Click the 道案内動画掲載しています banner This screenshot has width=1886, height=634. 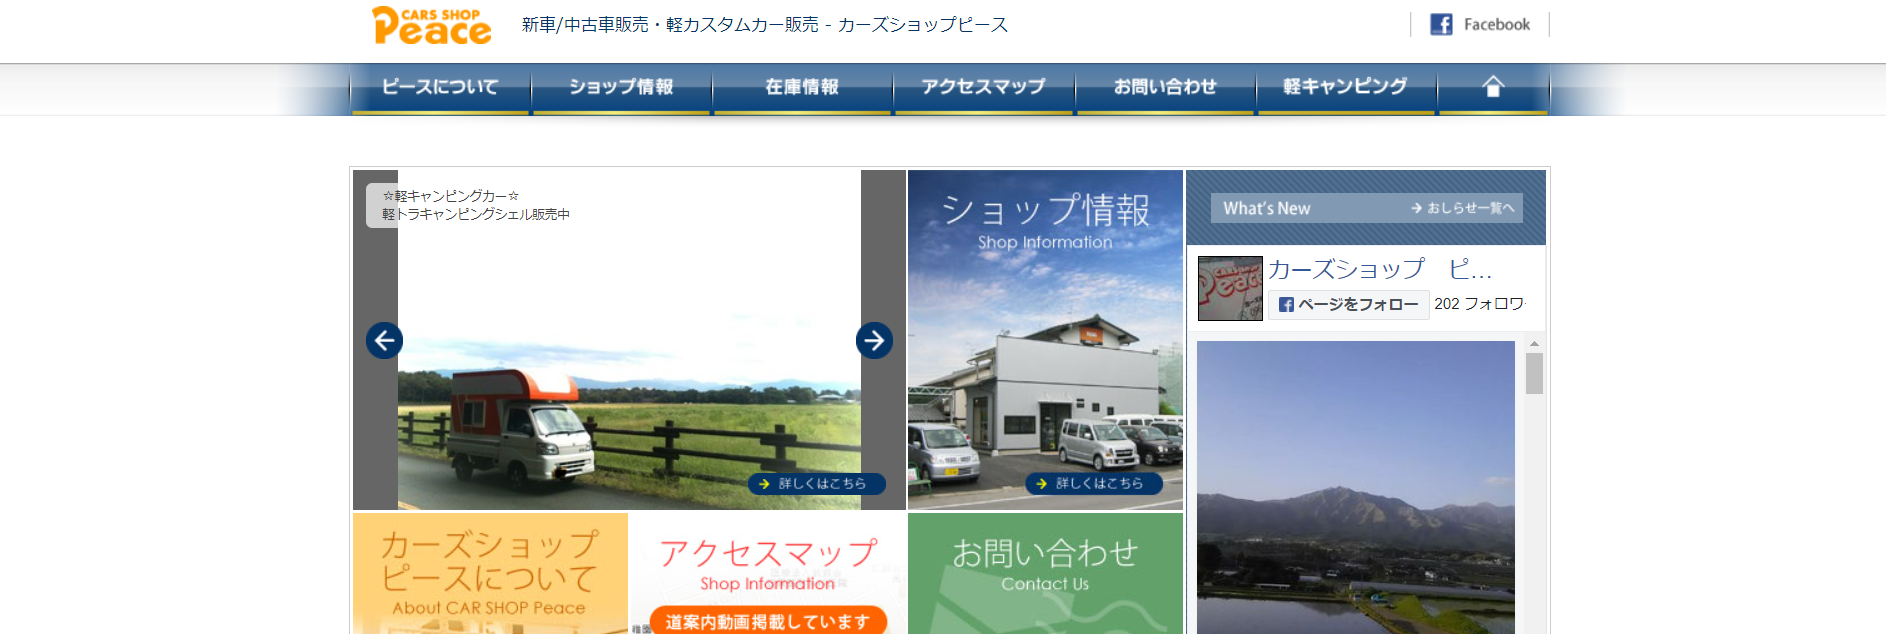point(768,620)
